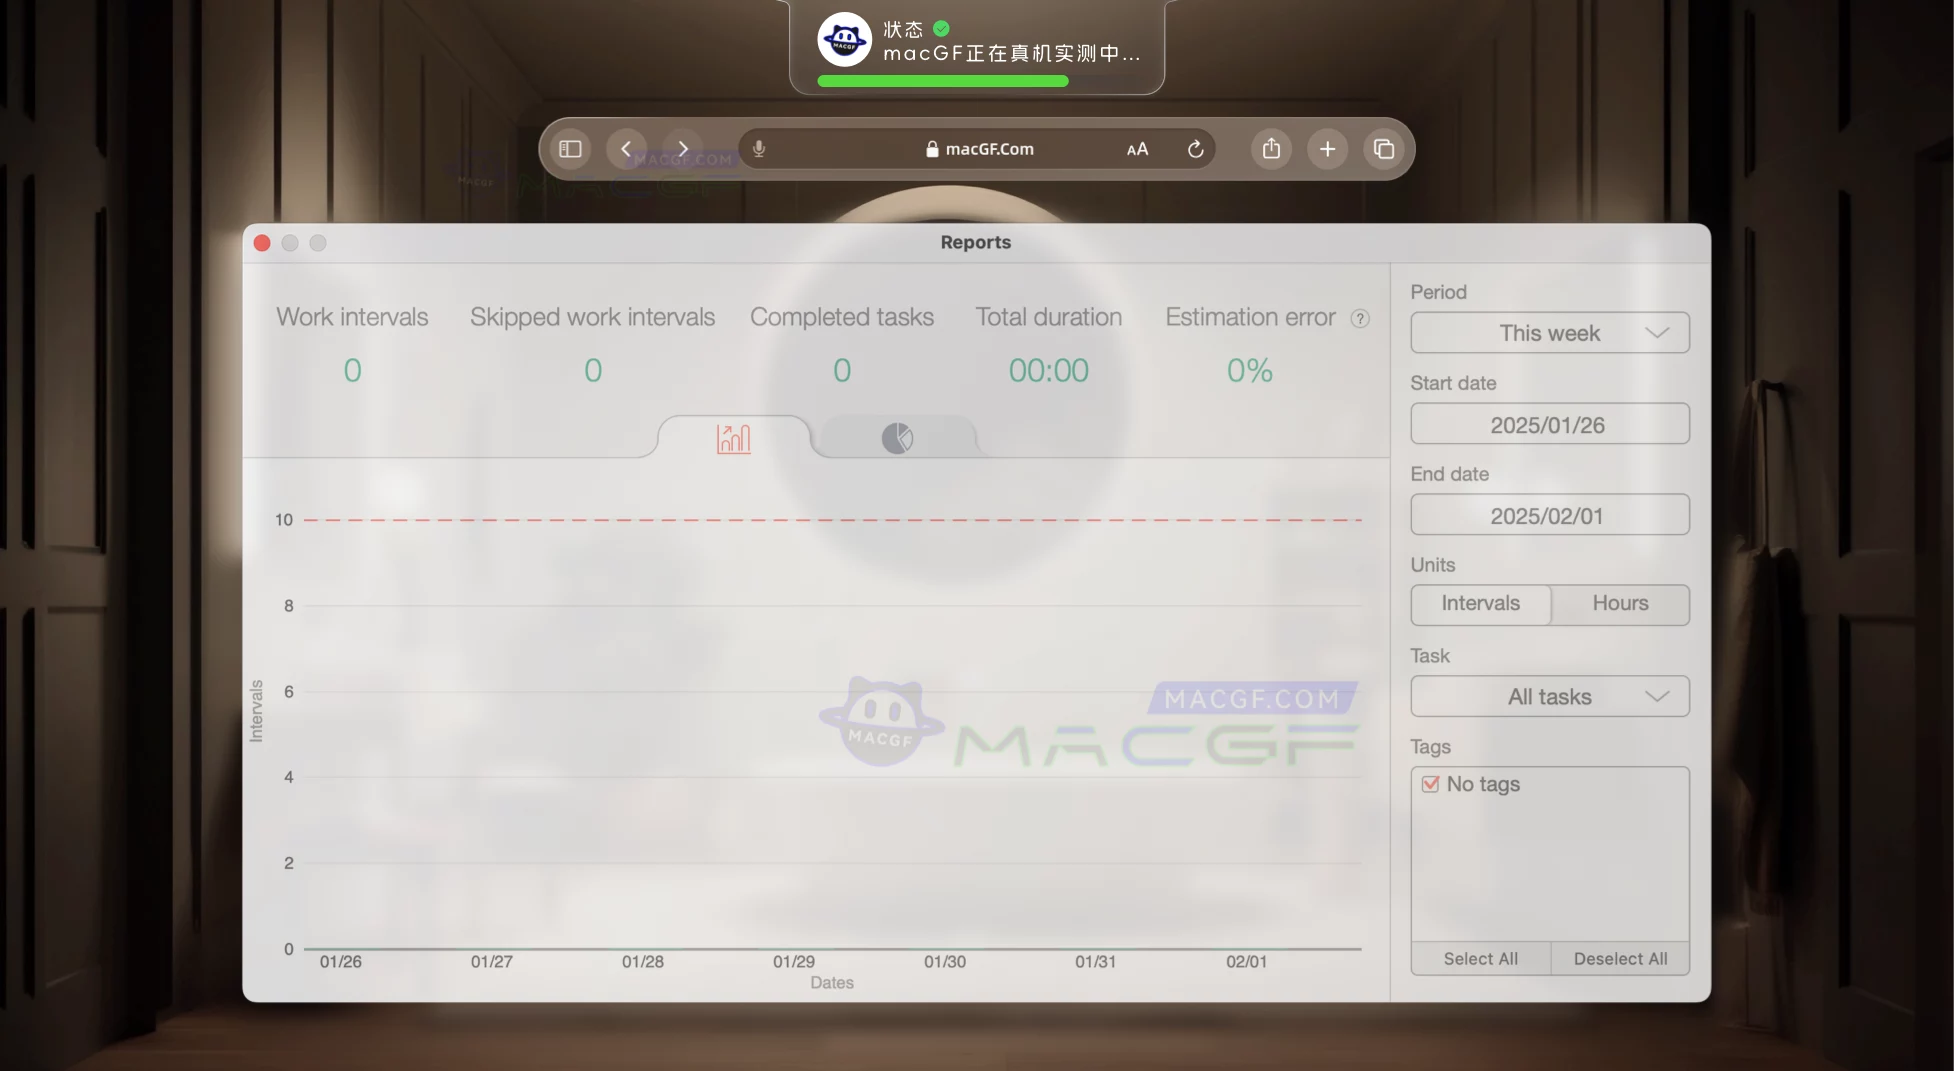Open the tab overview icon
This screenshot has height=1071, width=1954.
1384,148
